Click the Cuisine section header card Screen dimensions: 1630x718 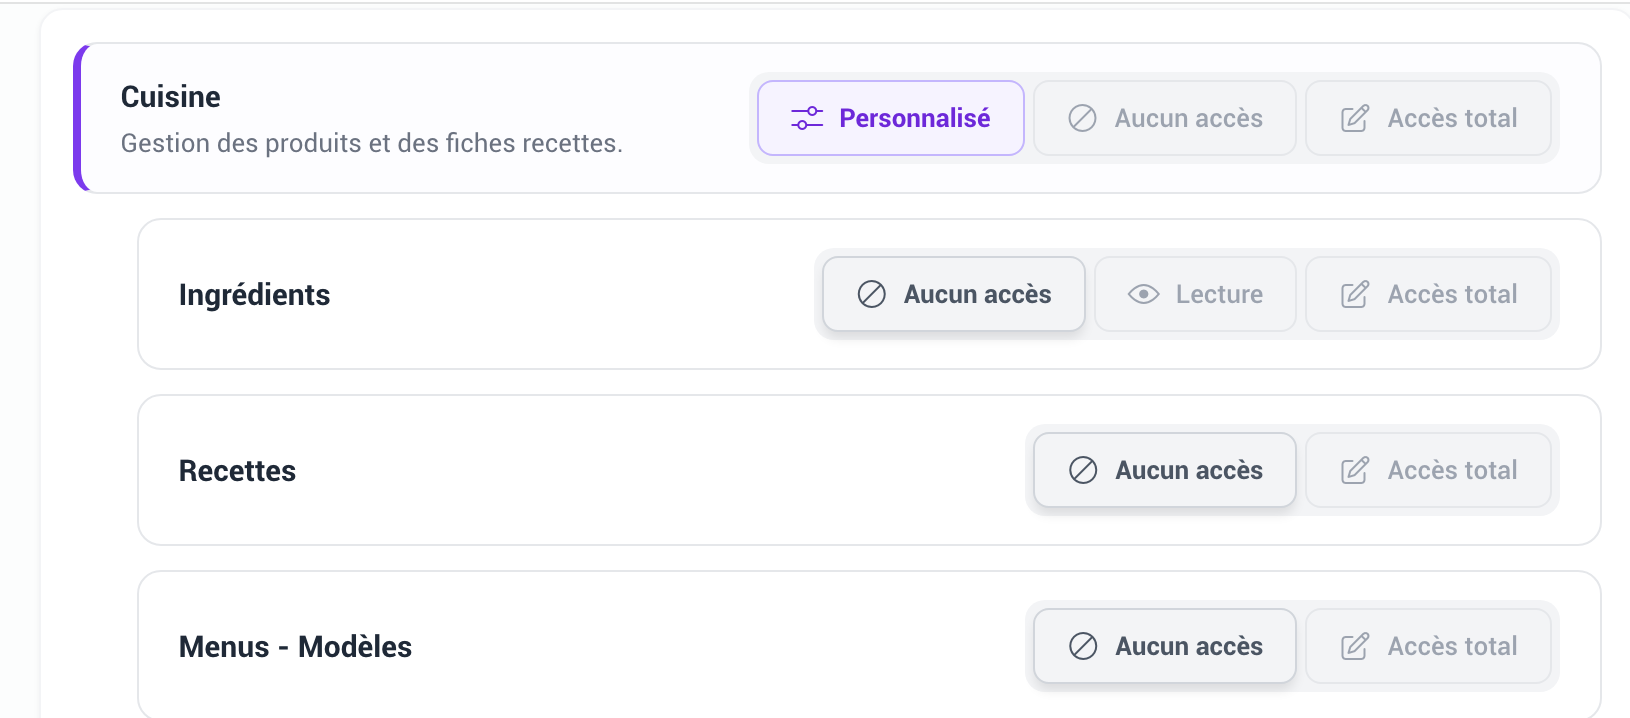(x=837, y=118)
